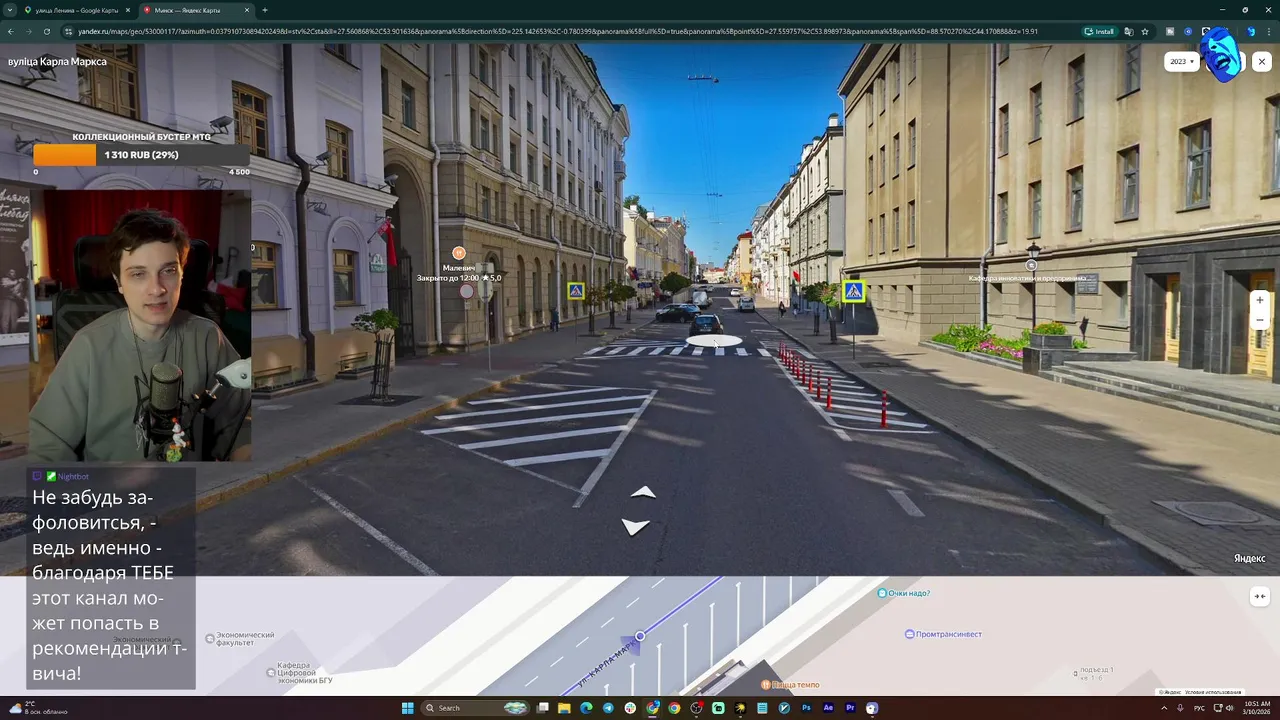Select the Минск Яндекс Карты tab
Image resolution: width=1280 pixels, height=720 pixels.
click(x=195, y=10)
